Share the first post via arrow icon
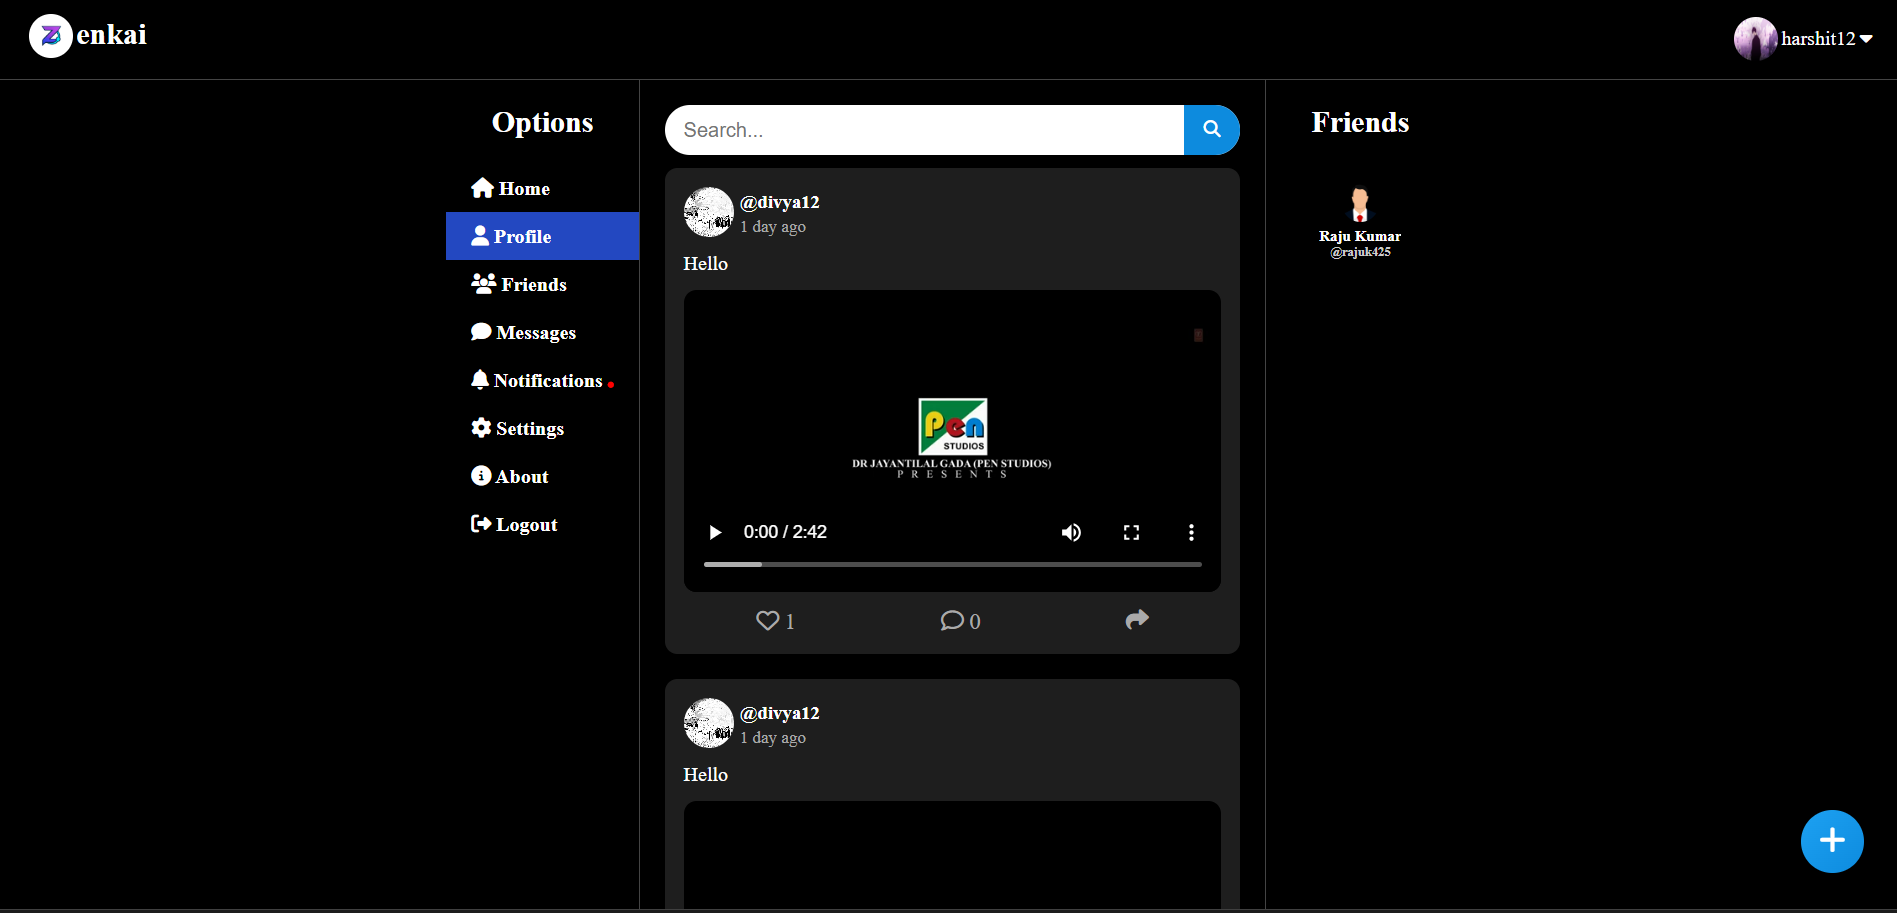The image size is (1897, 913). coord(1137,620)
